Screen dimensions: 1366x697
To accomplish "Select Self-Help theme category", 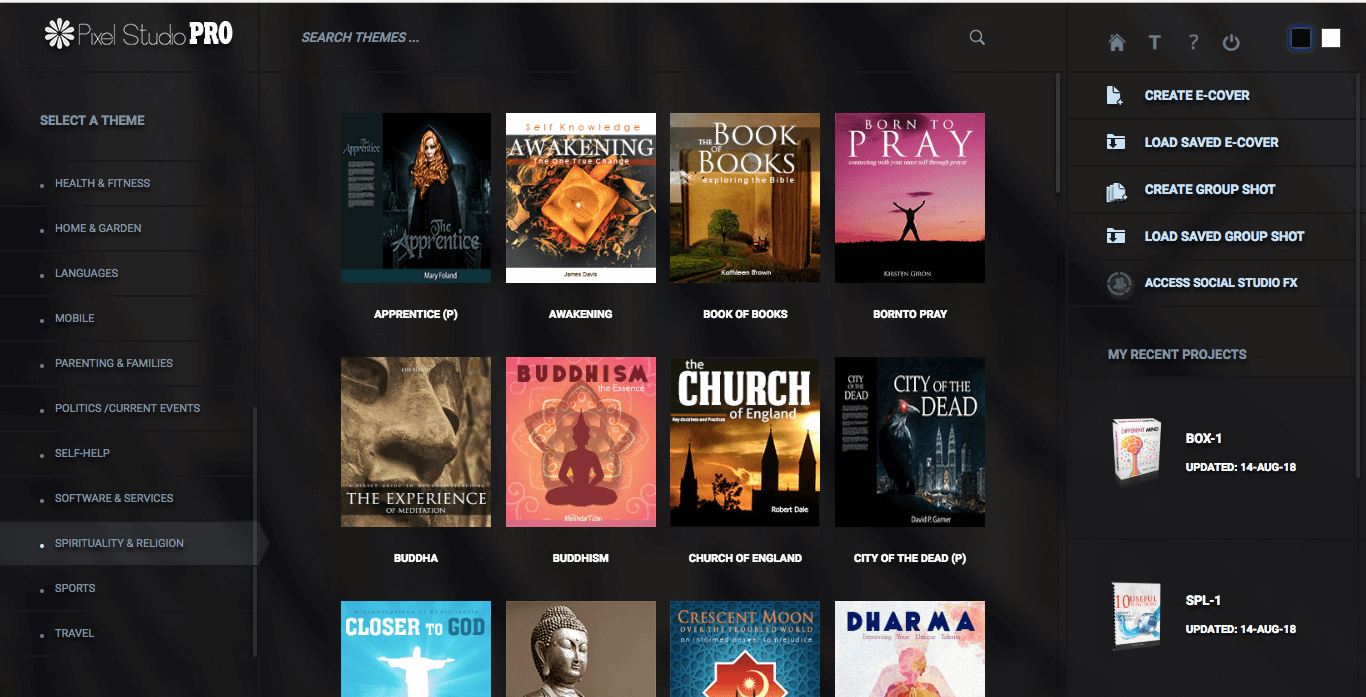I will [82, 453].
